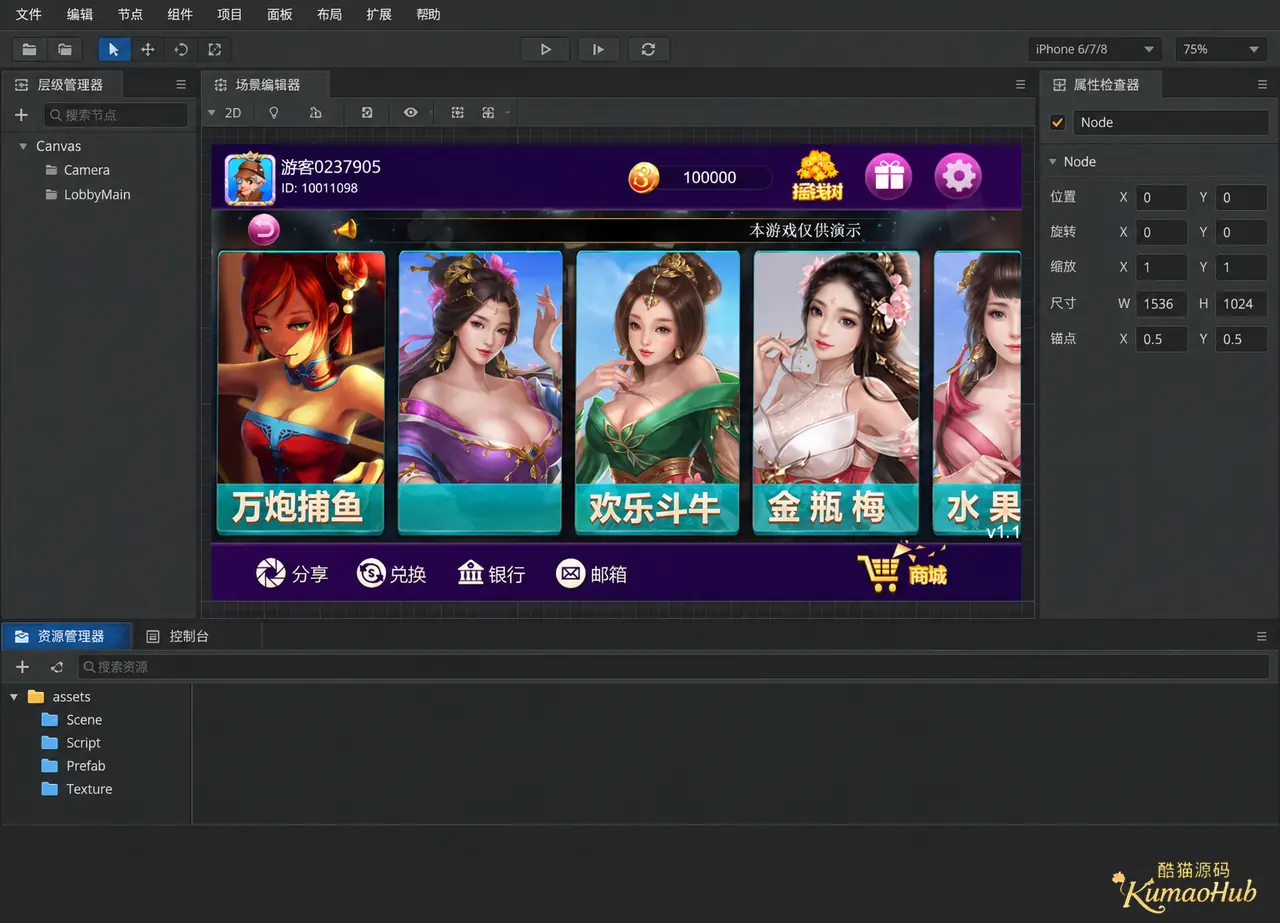The image size is (1280, 923).
Task: Click the gold coin icon beside 100000
Action: tap(645, 178)
